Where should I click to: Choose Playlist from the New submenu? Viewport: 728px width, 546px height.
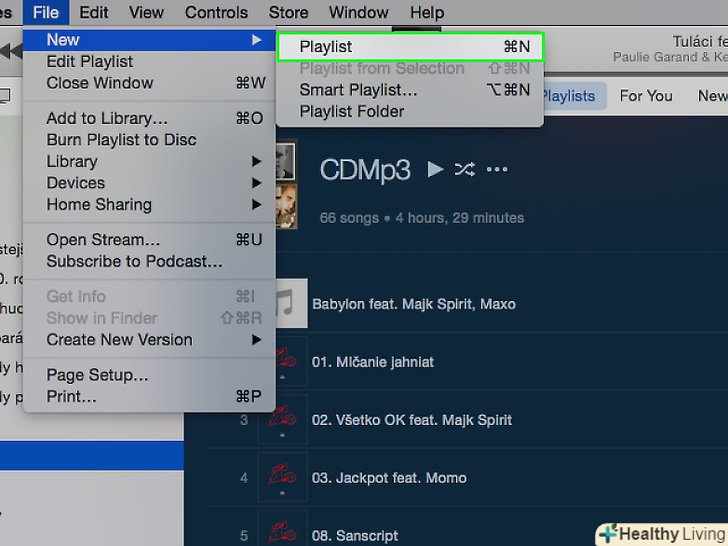point(410,46)
